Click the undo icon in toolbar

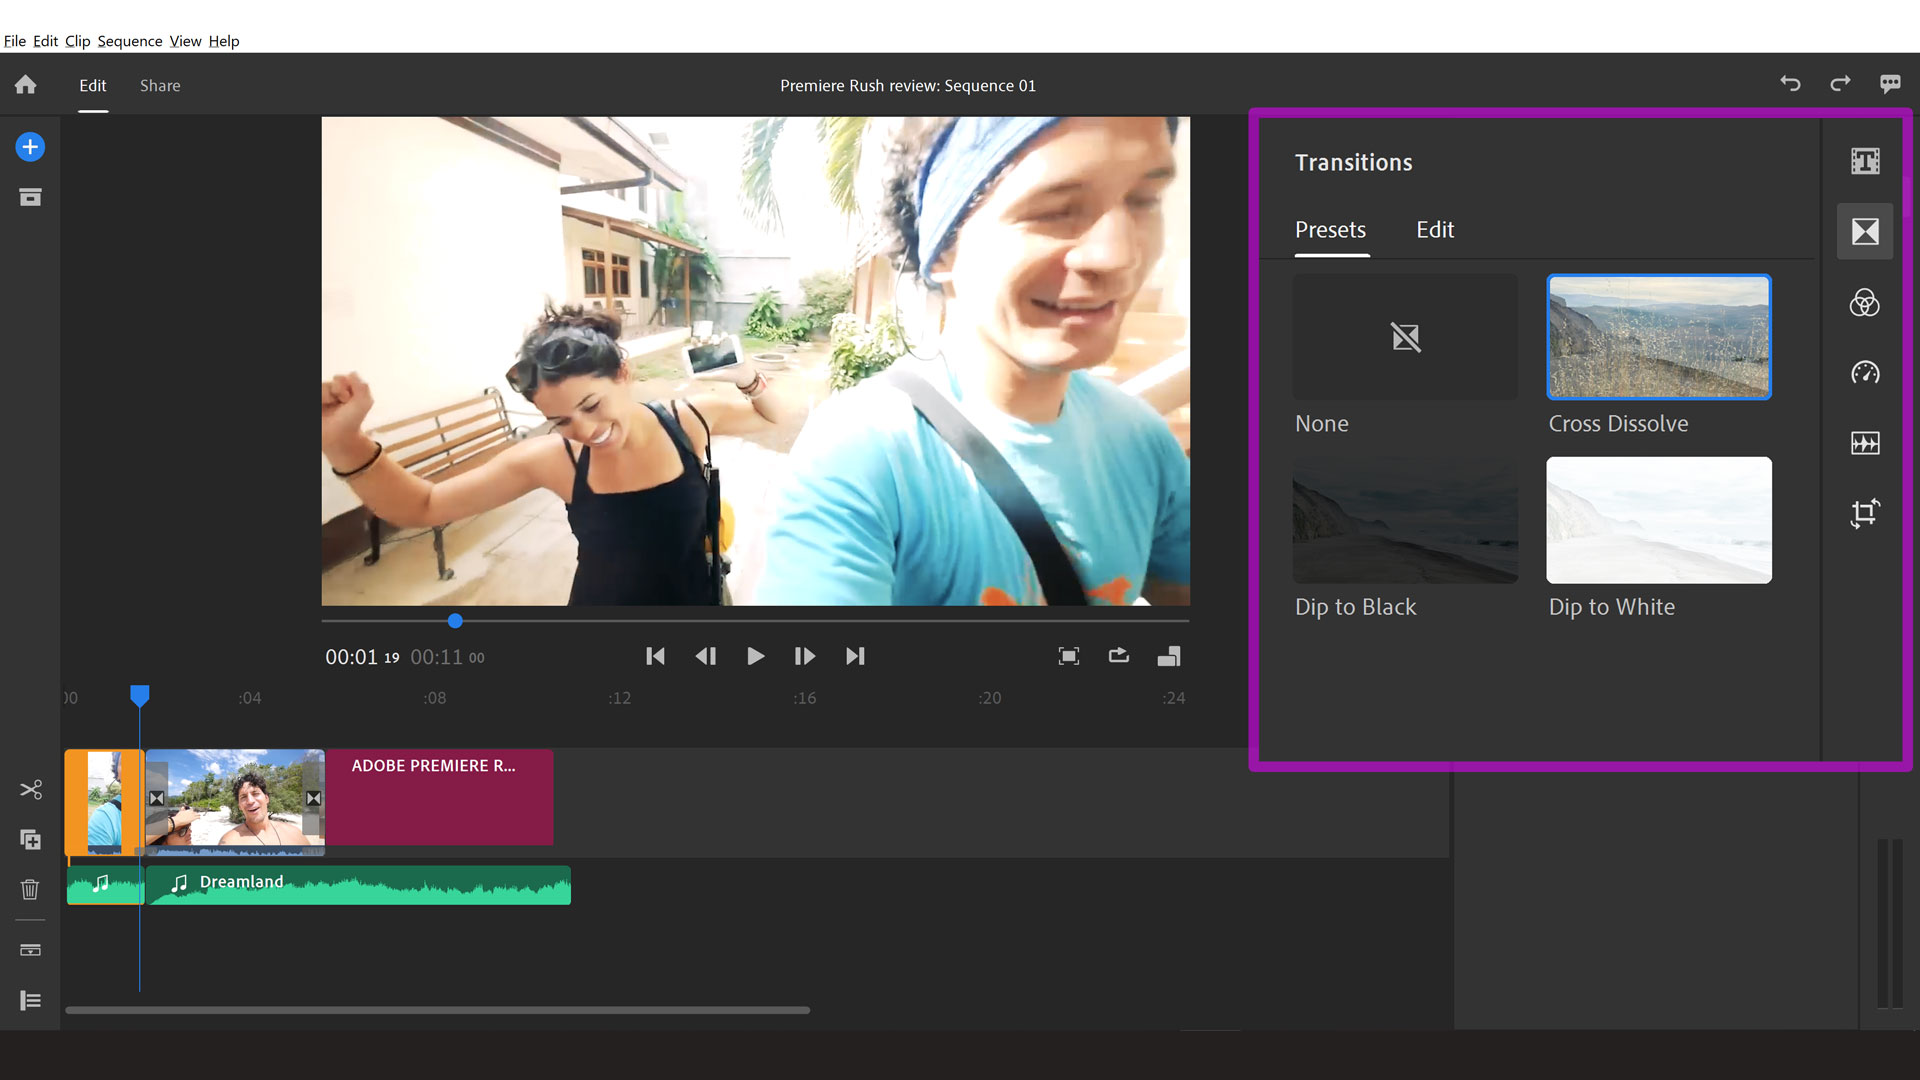point(1791,84)
